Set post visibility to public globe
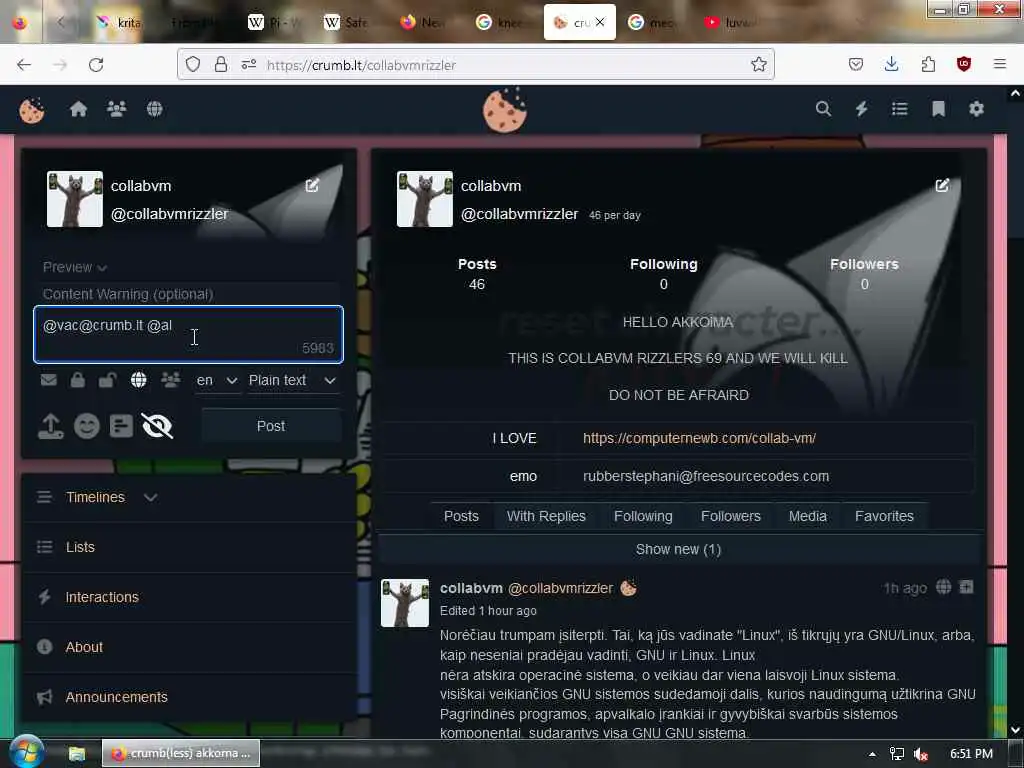Viewport: 1024px width, 768px height. [138, 379]
